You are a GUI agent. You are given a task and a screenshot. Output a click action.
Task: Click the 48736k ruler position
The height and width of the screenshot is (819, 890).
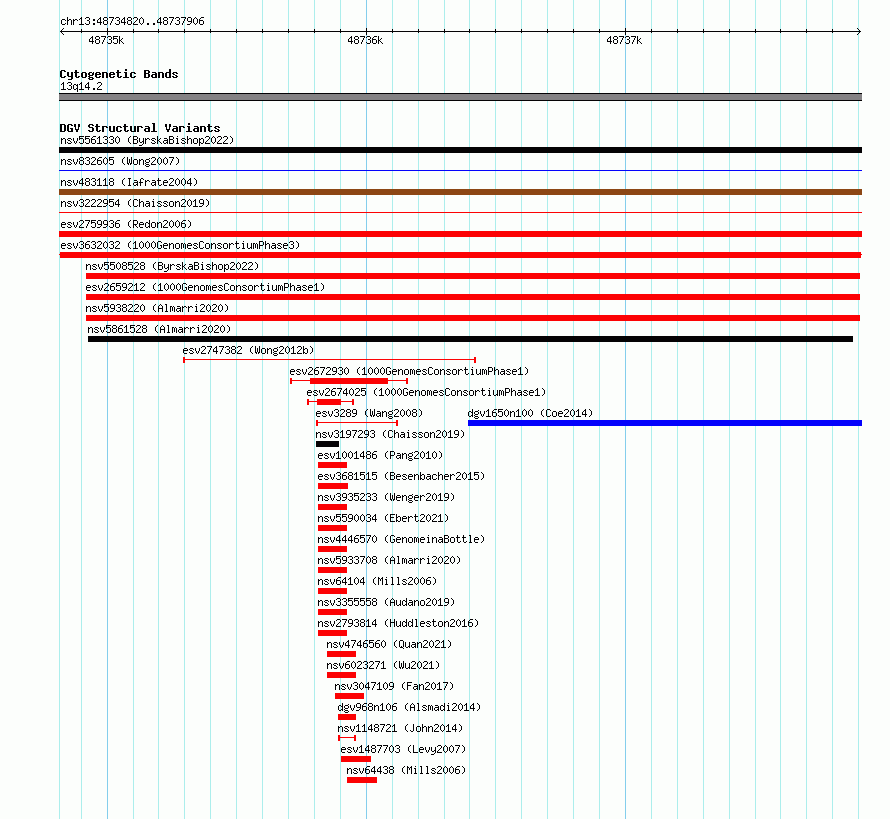tap(365, 40)
